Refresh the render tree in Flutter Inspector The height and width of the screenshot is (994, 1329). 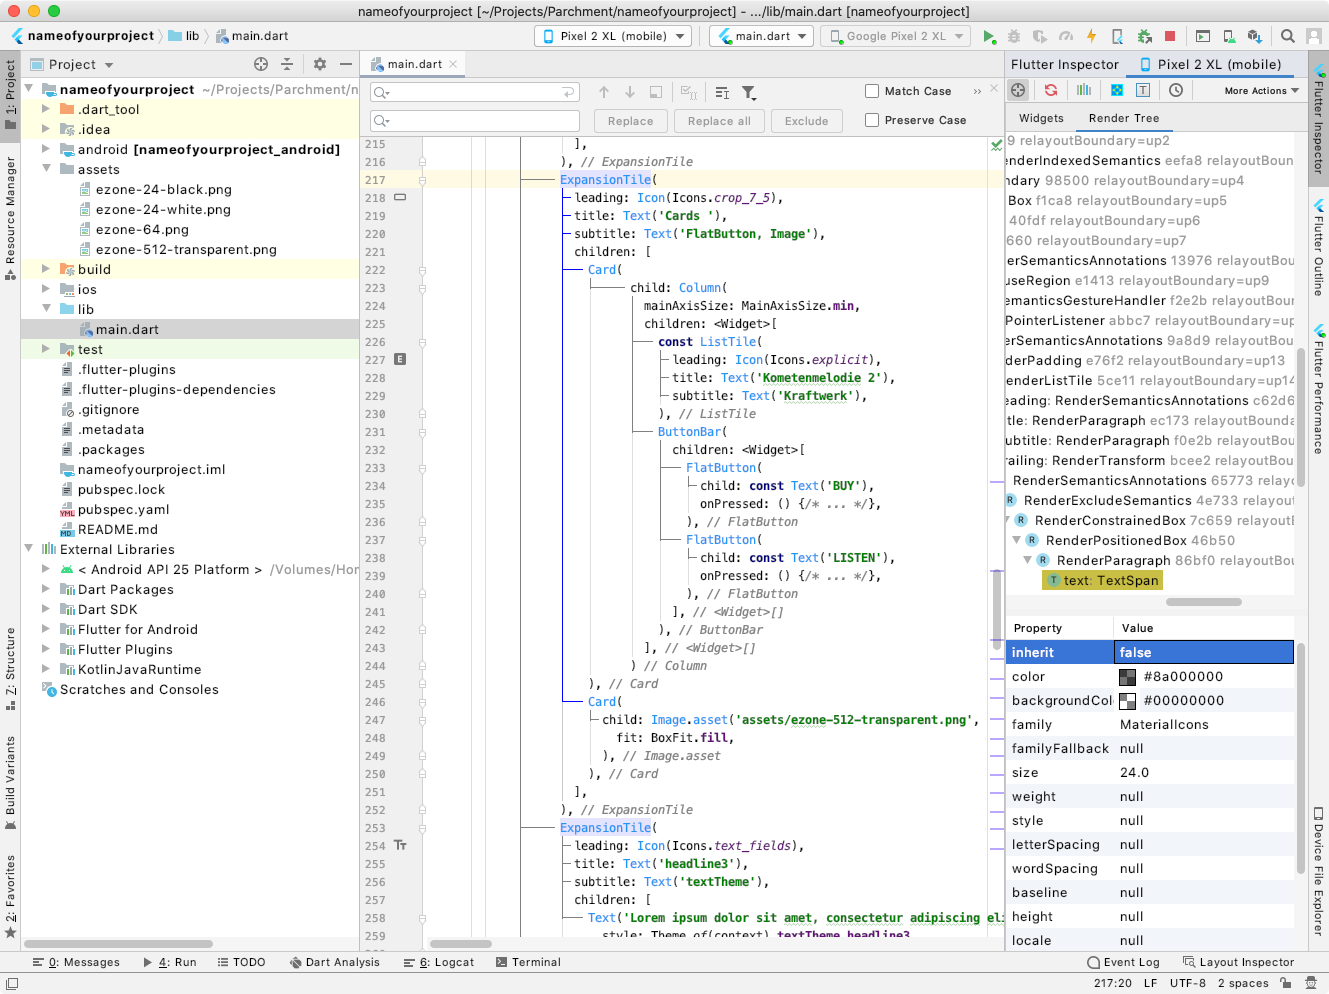coord(1051,90)
